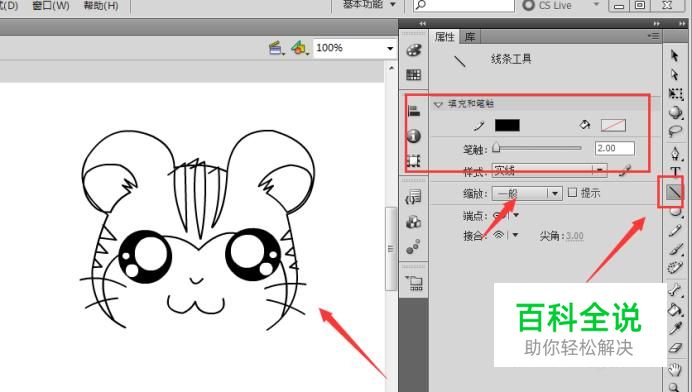Switch to the 库 library tab
The image size is (692, 392).
[470, 37]
